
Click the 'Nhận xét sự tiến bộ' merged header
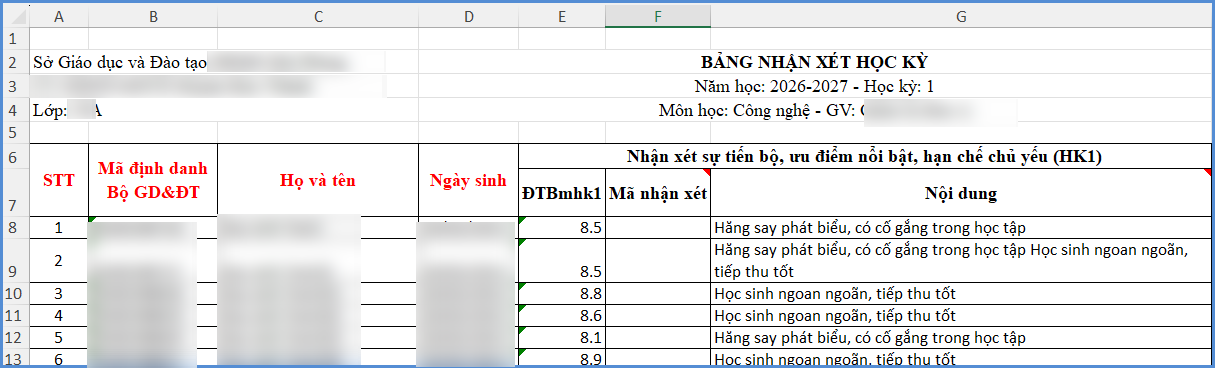click(865, 156)
